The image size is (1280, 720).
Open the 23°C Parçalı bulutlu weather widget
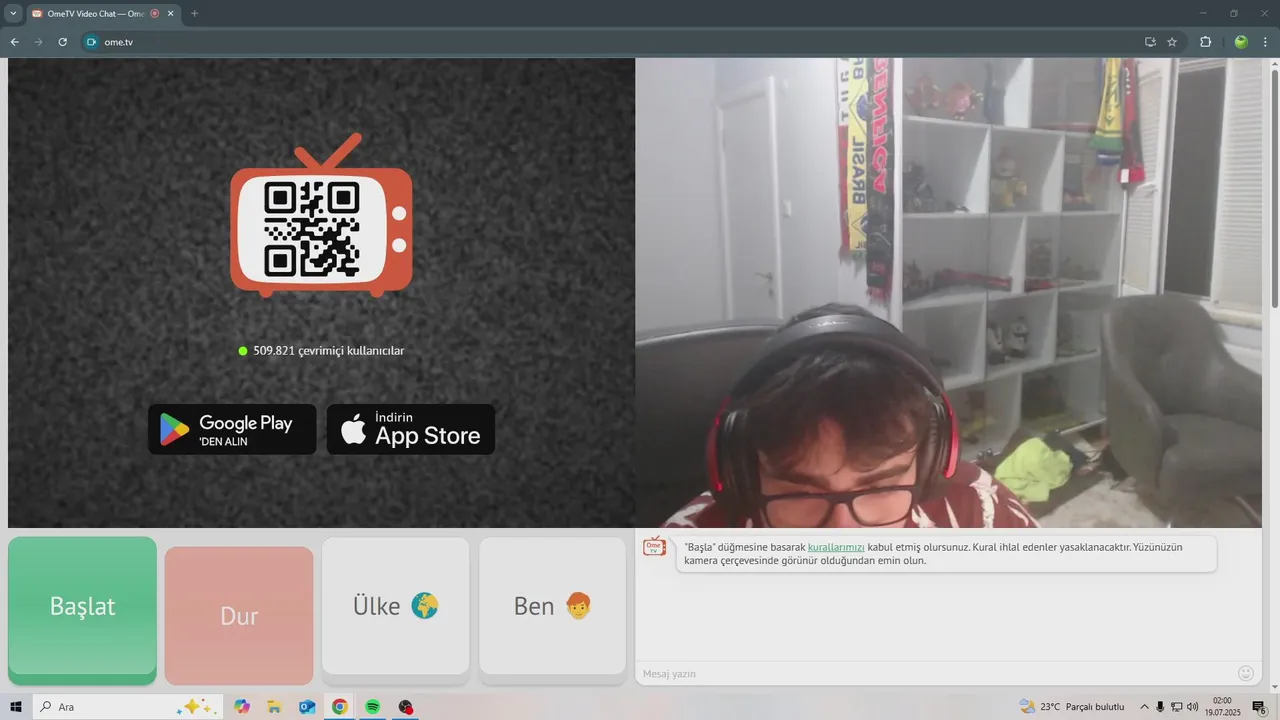pos(1072,707)
